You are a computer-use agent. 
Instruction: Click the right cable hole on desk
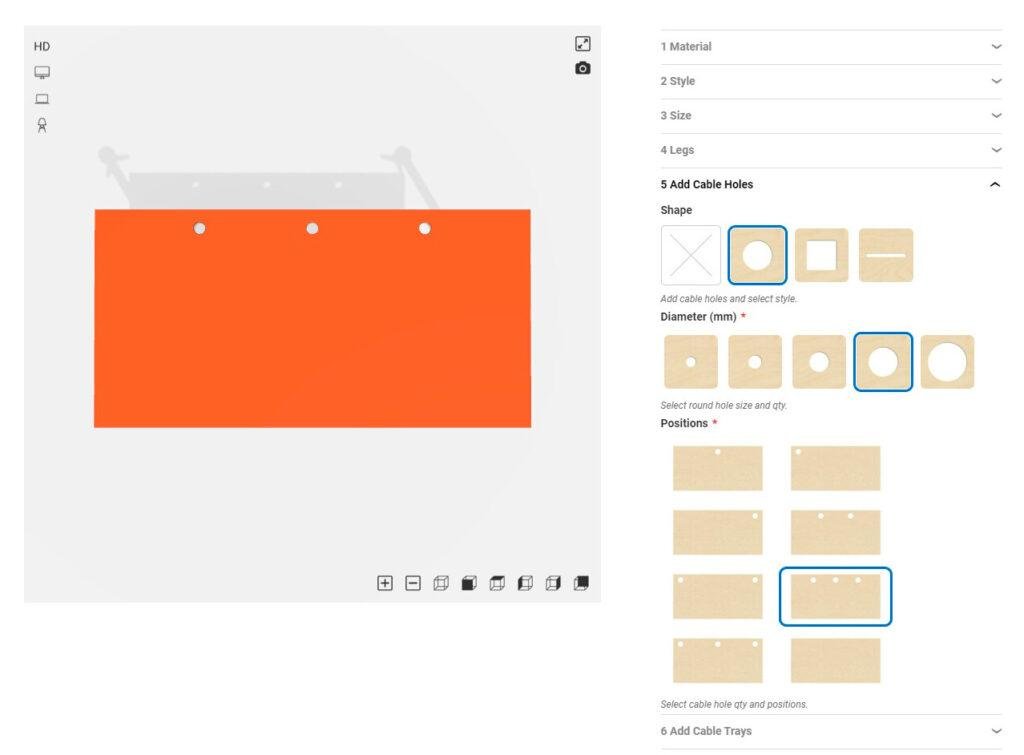point(424,228)
